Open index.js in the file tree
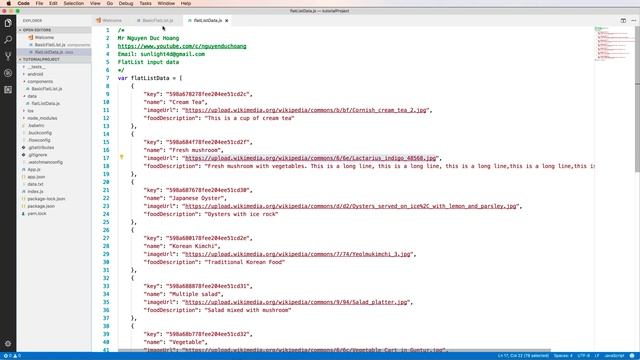 [x=35, y=191]
